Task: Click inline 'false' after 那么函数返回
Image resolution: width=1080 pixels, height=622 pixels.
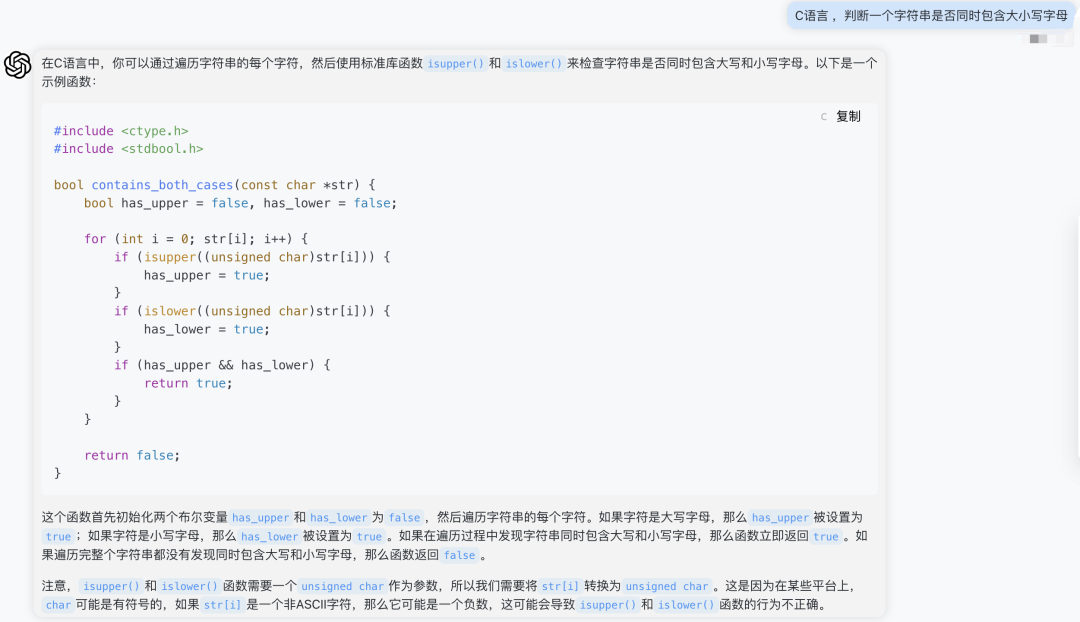Action: coord(459,555)
